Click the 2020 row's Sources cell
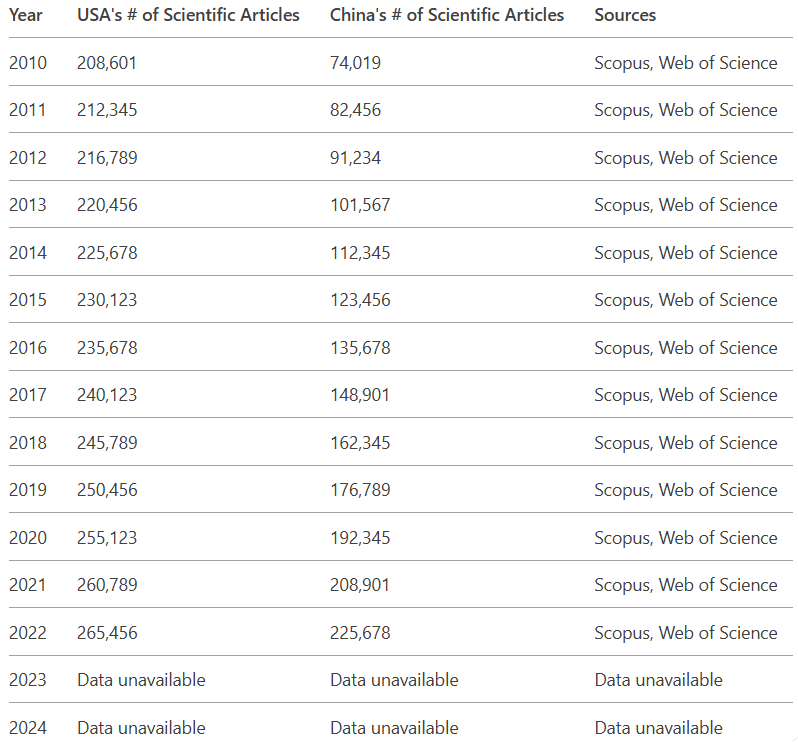The image size is (798, 742). click(685, 538)
